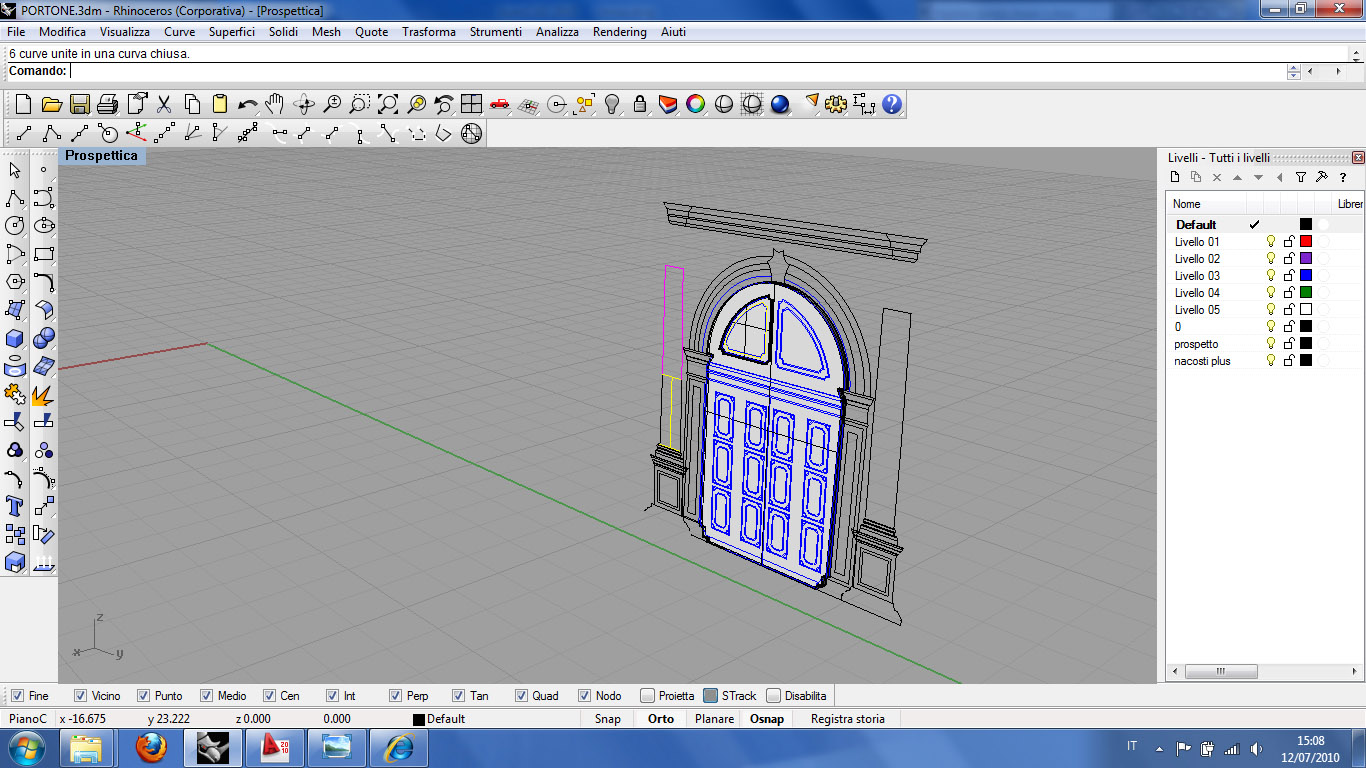Image resolution: width=1366 pixels, height=768 pixels.
Task: Toggle the Cen osnap checkbox
Action: pos(269,696)
